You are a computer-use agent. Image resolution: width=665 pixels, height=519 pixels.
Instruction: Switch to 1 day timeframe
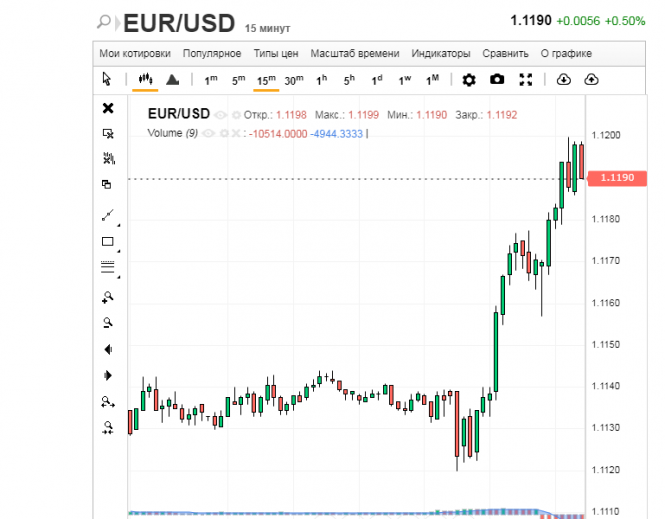377,80
